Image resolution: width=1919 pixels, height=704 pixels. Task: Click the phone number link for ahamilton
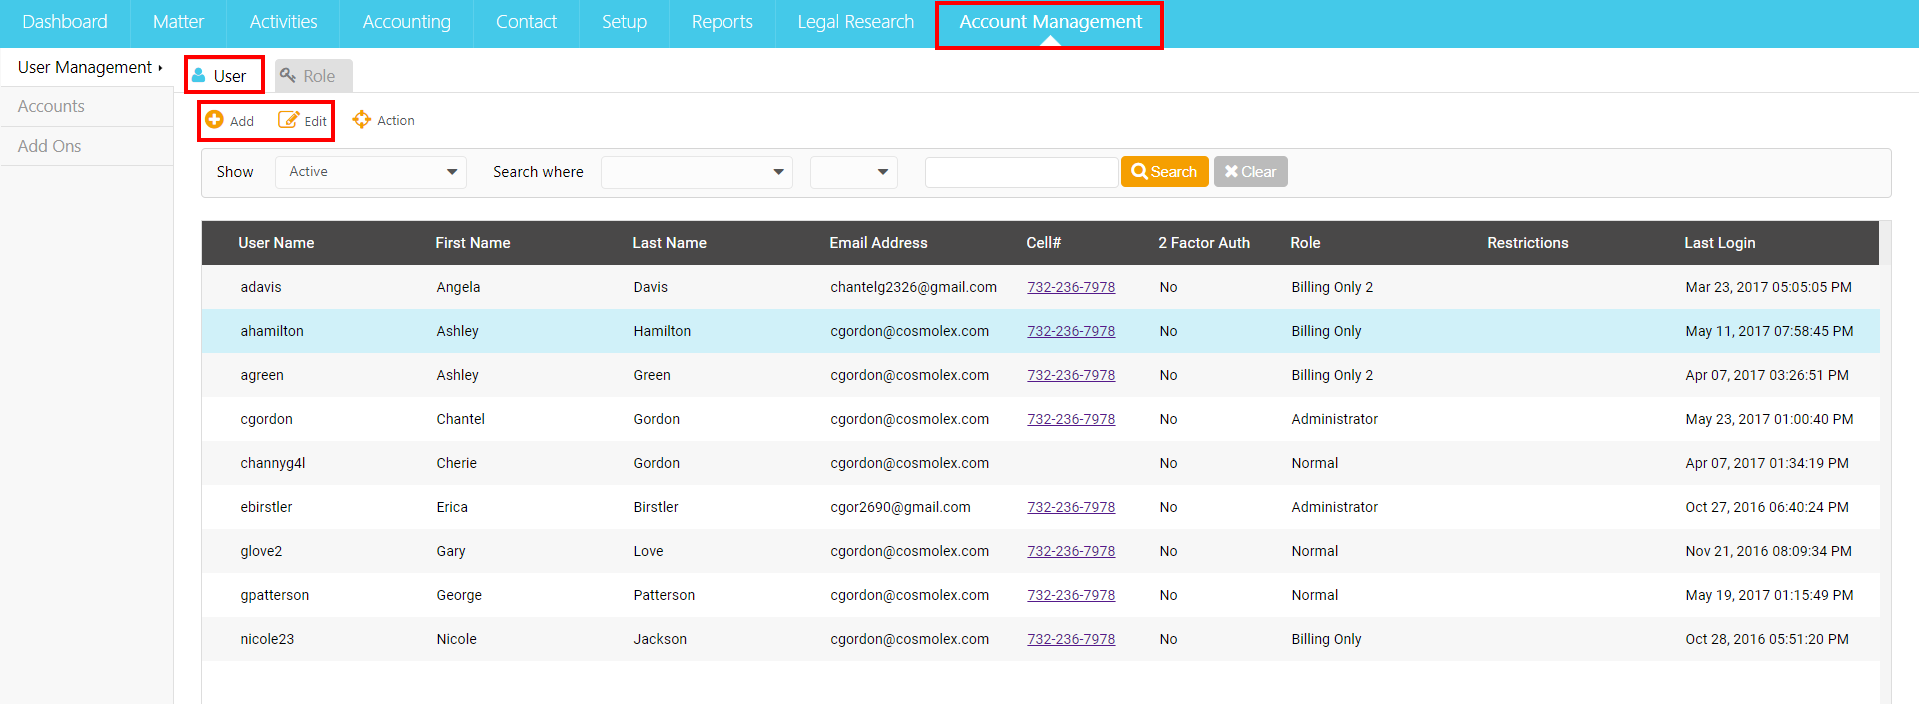click(1071, 331)
